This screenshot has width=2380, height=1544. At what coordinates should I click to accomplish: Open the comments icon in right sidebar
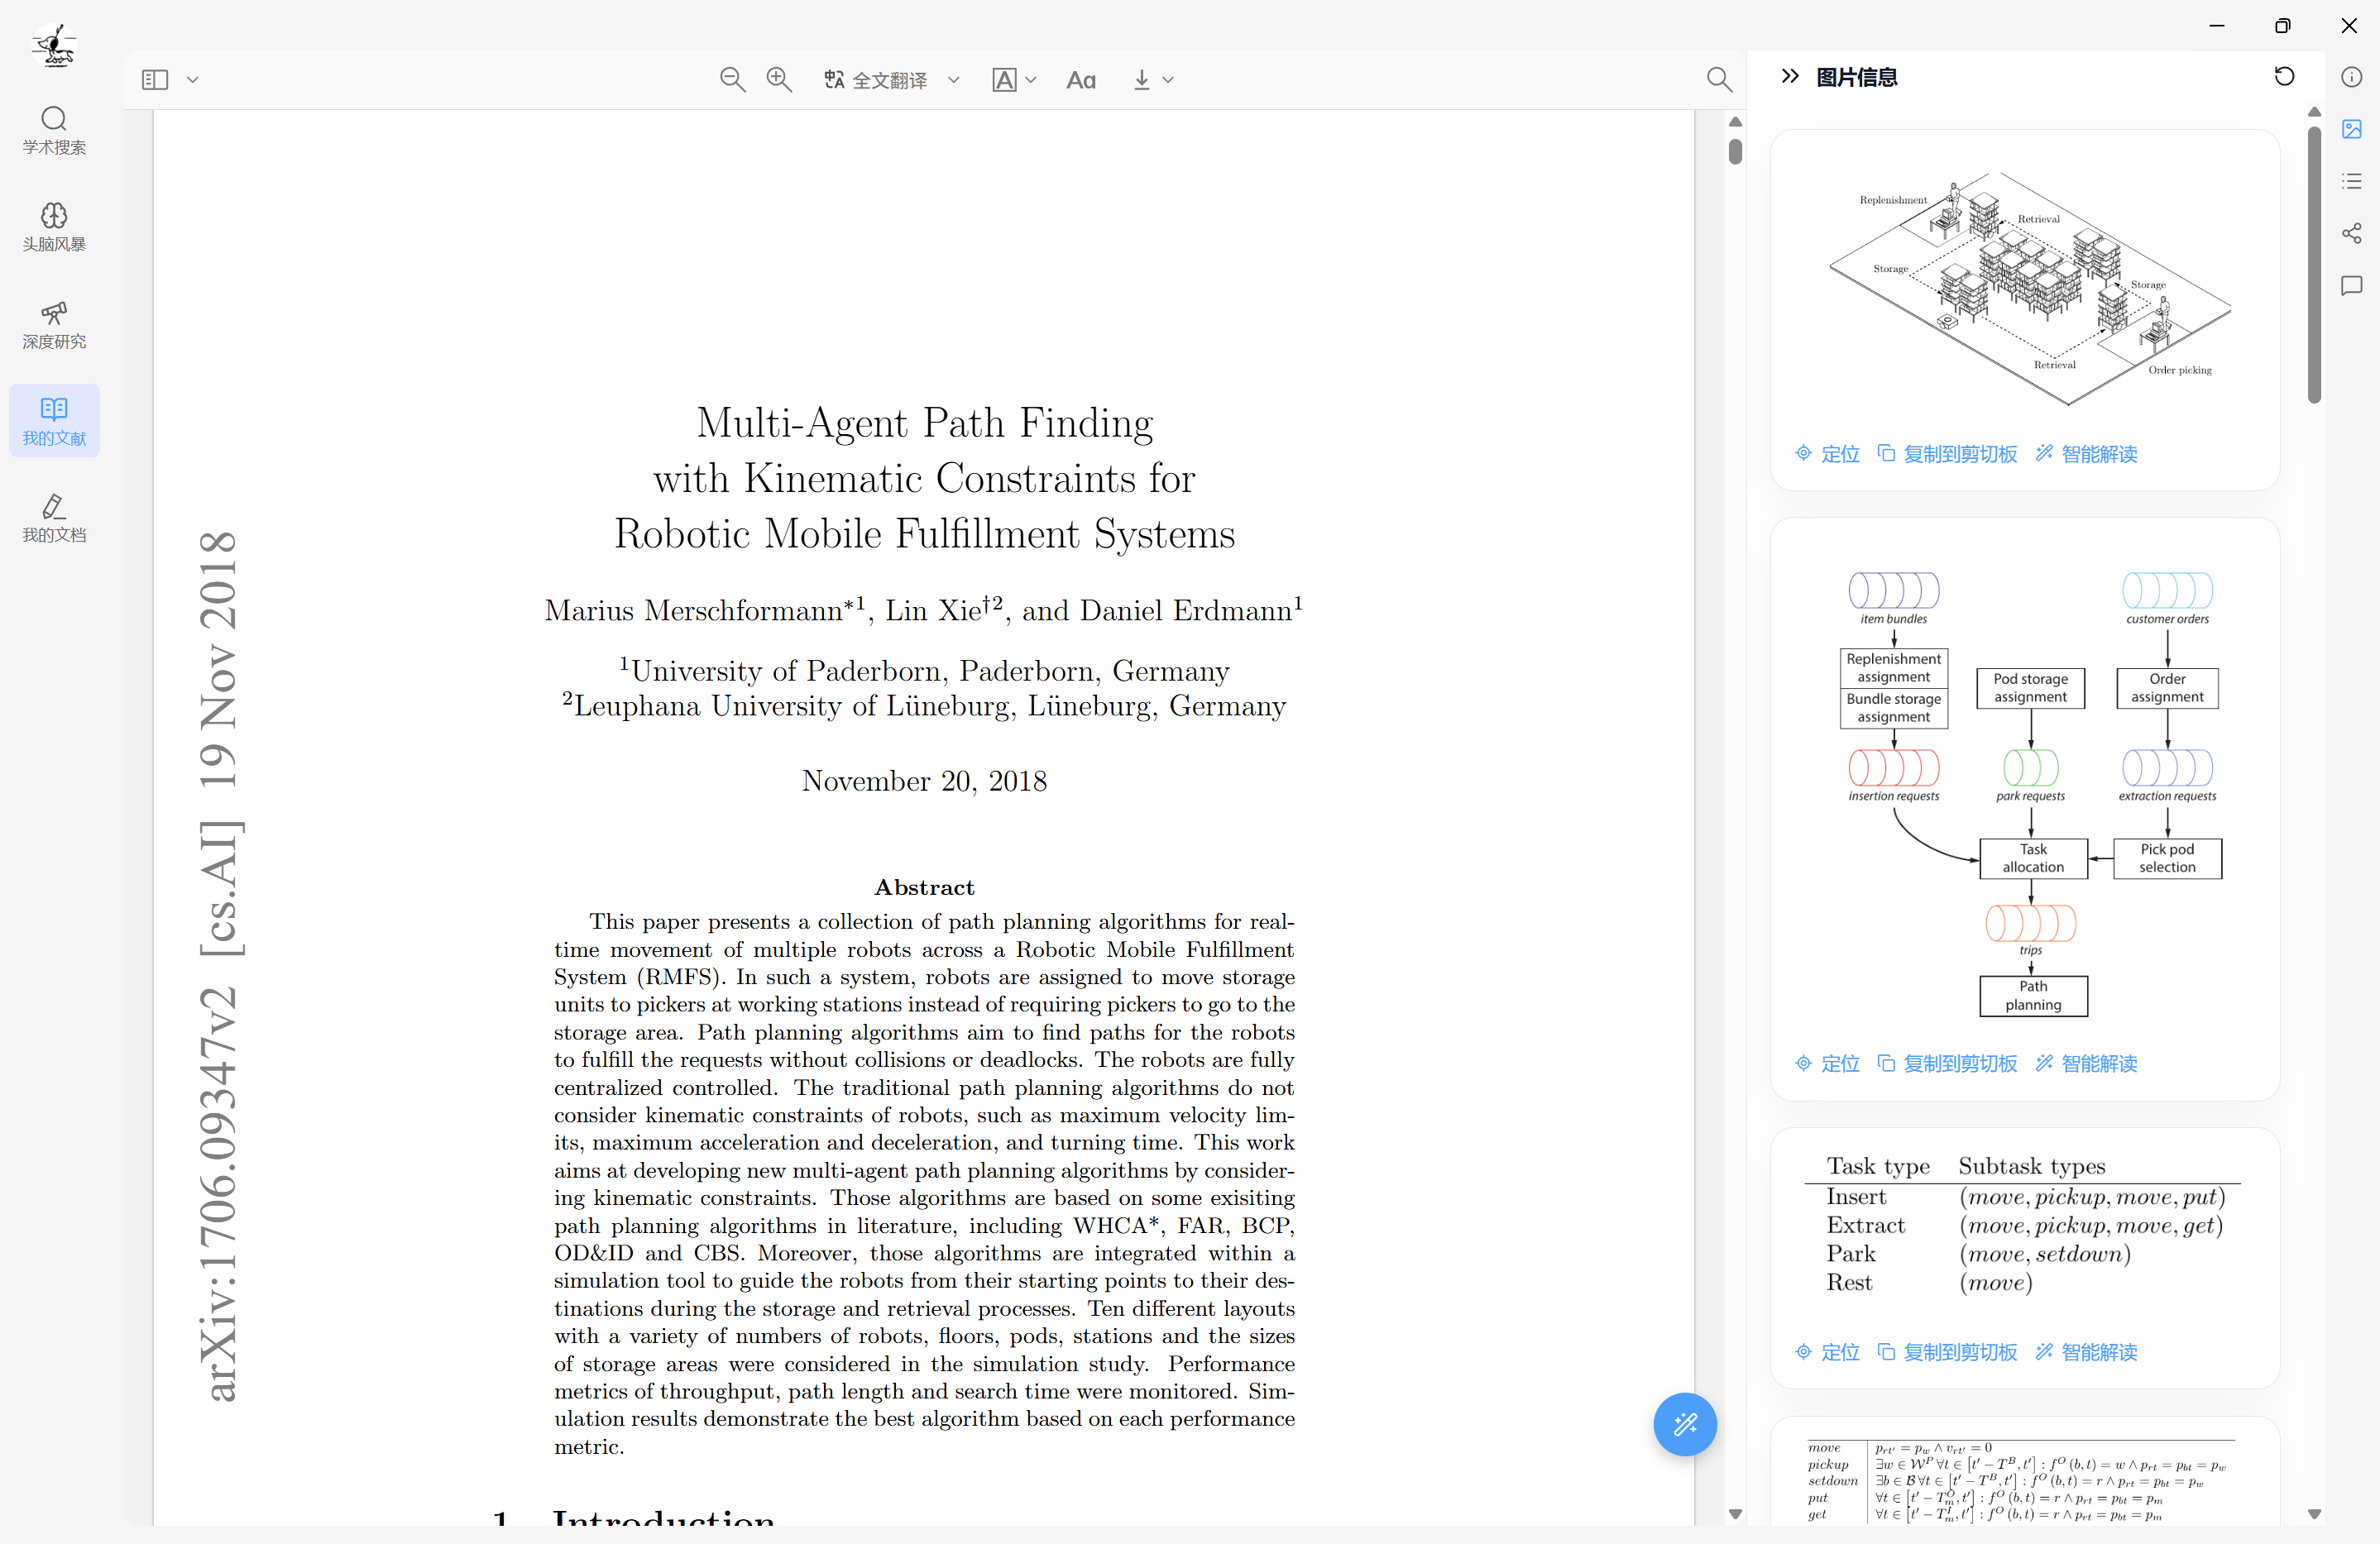[2351, 286]
